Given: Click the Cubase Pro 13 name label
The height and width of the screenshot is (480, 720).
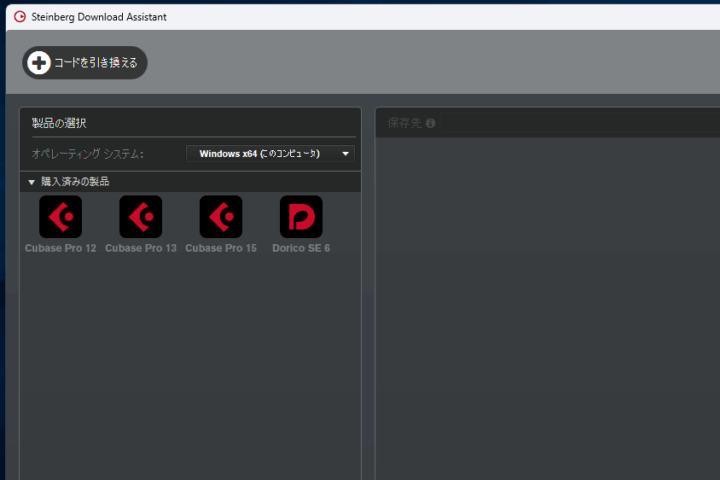Looking at the screenshot, I should click(x=140, y=248).
